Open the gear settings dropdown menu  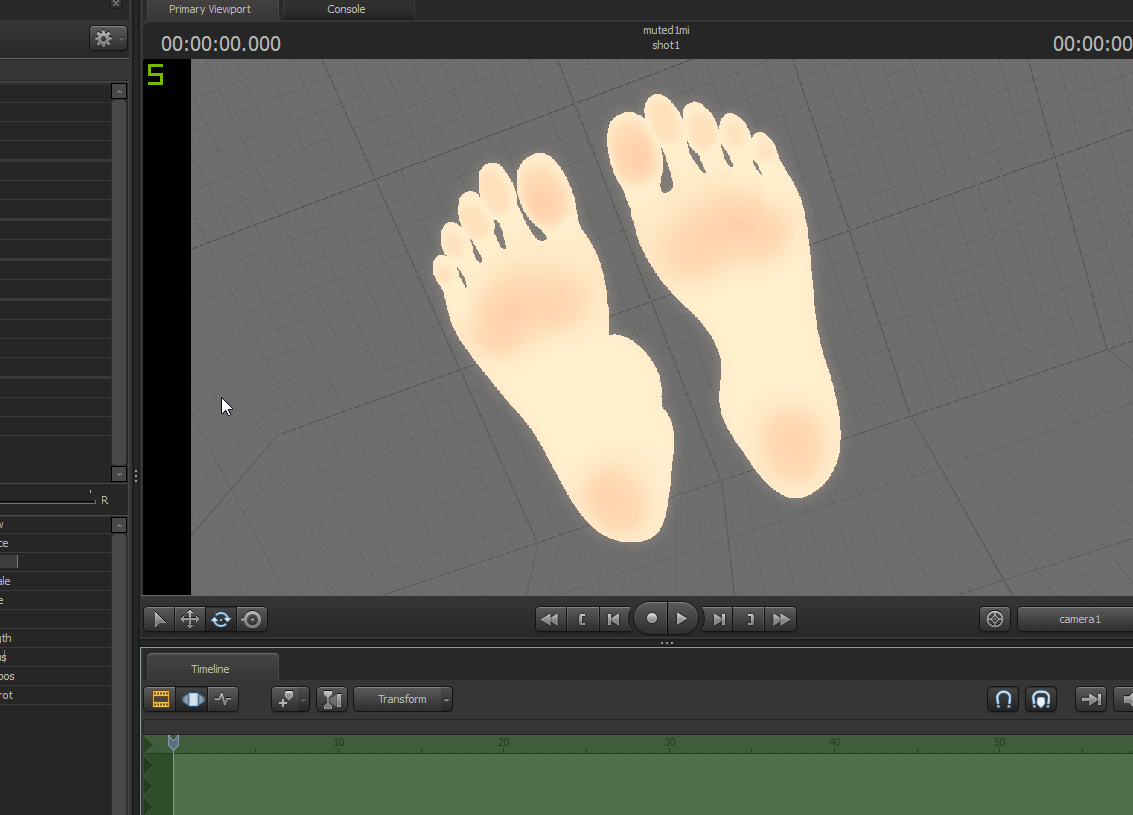(x=108, y=39)
